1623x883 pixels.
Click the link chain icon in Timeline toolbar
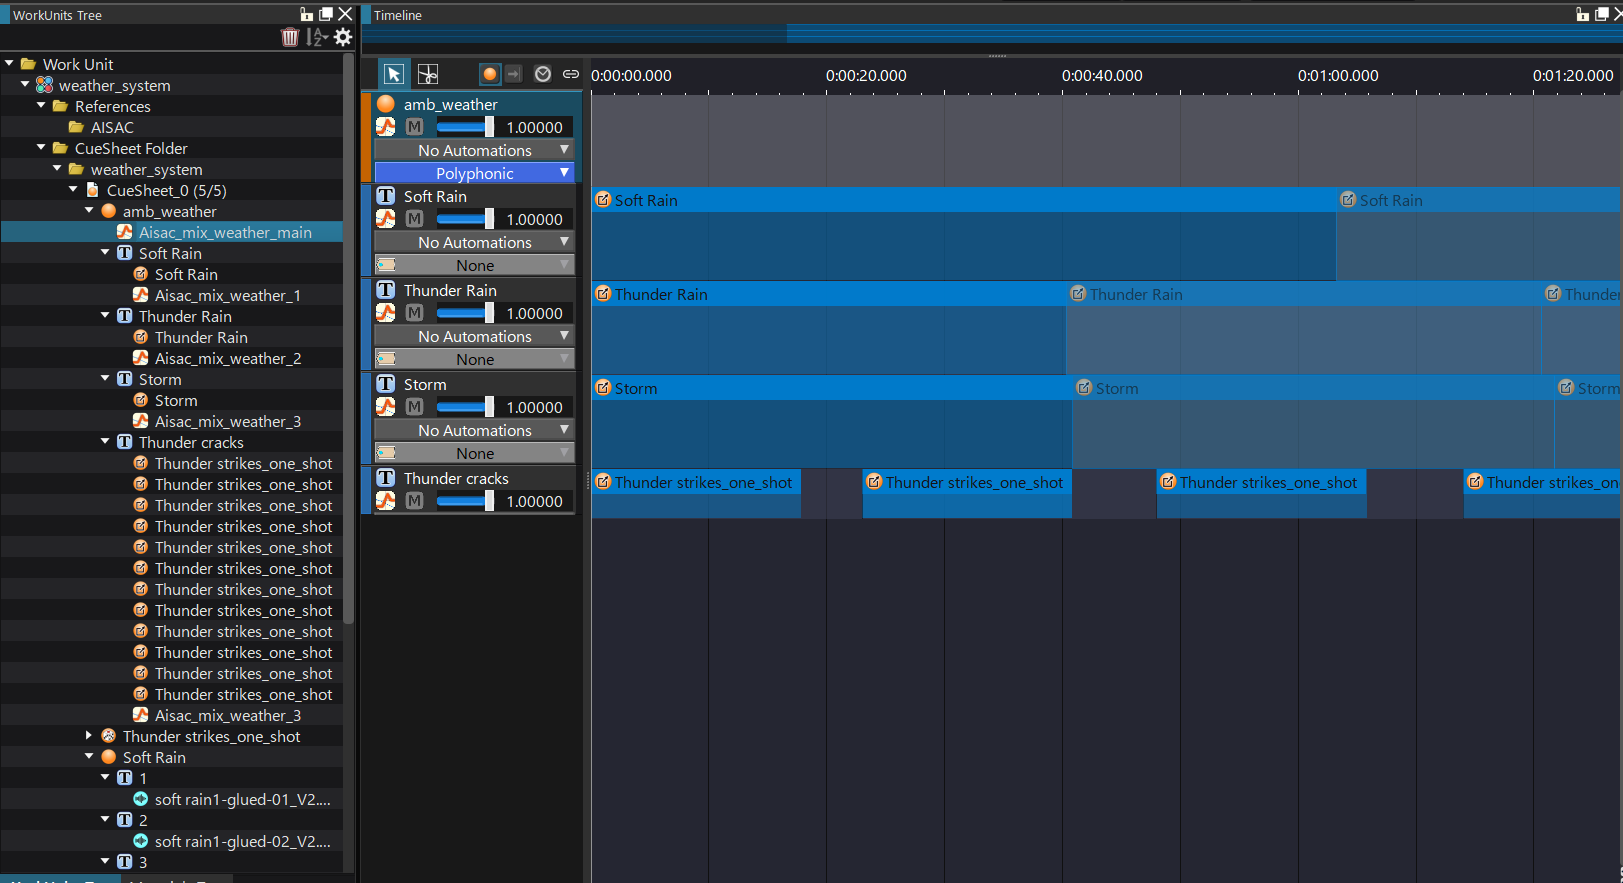pyautogui.click(x=571, y=74)
